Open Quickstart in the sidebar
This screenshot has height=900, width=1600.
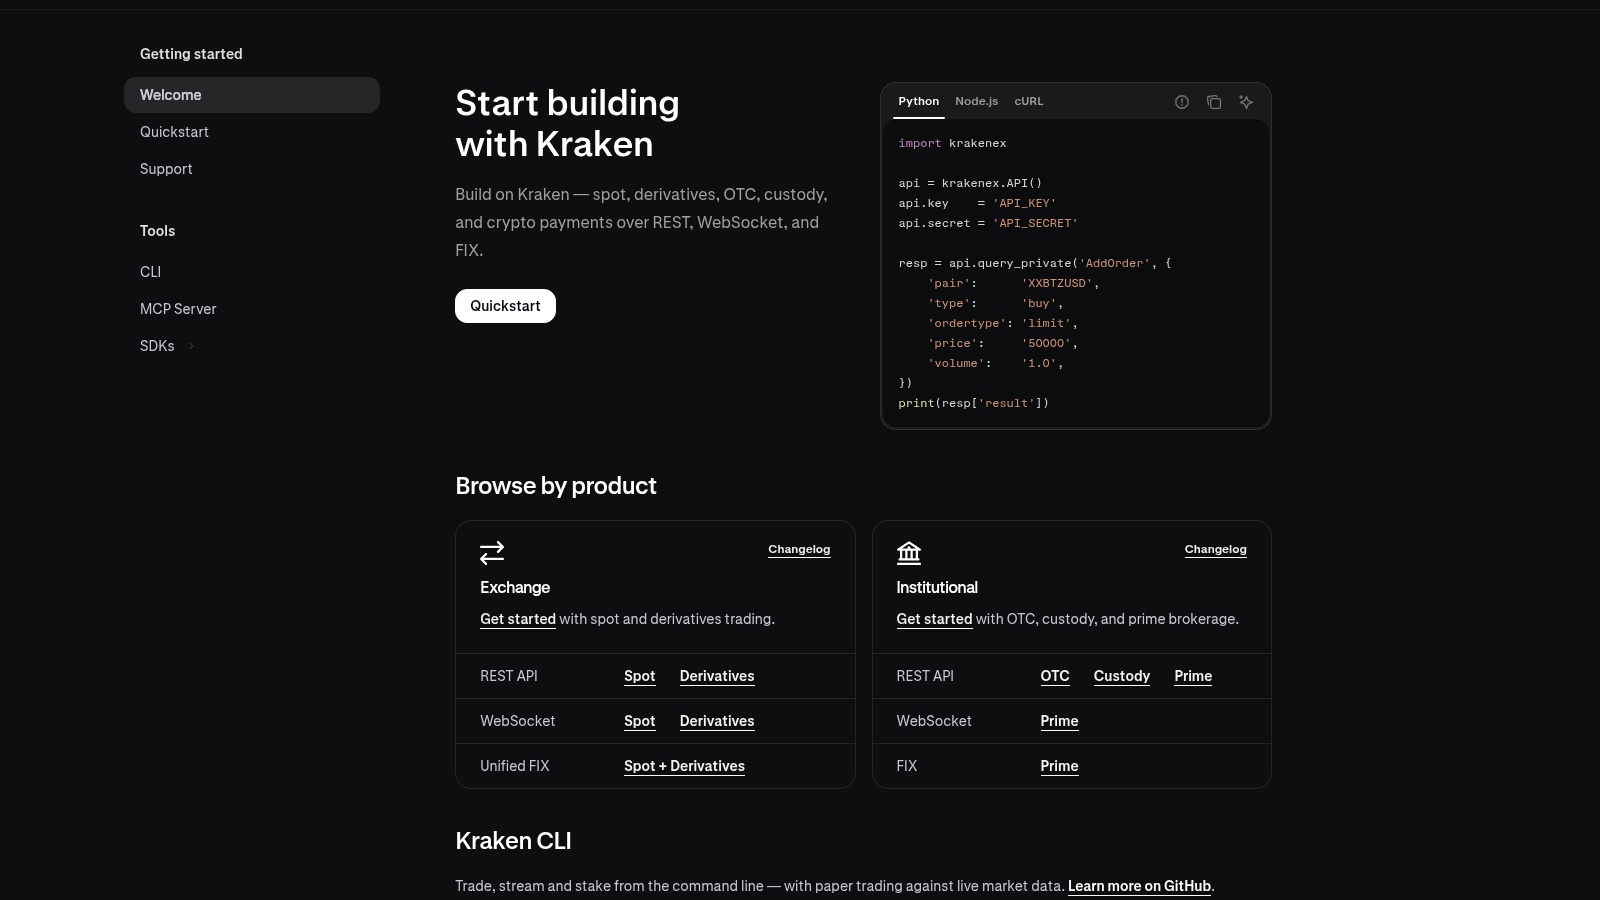pyautogui.click(x=252, y=132)
